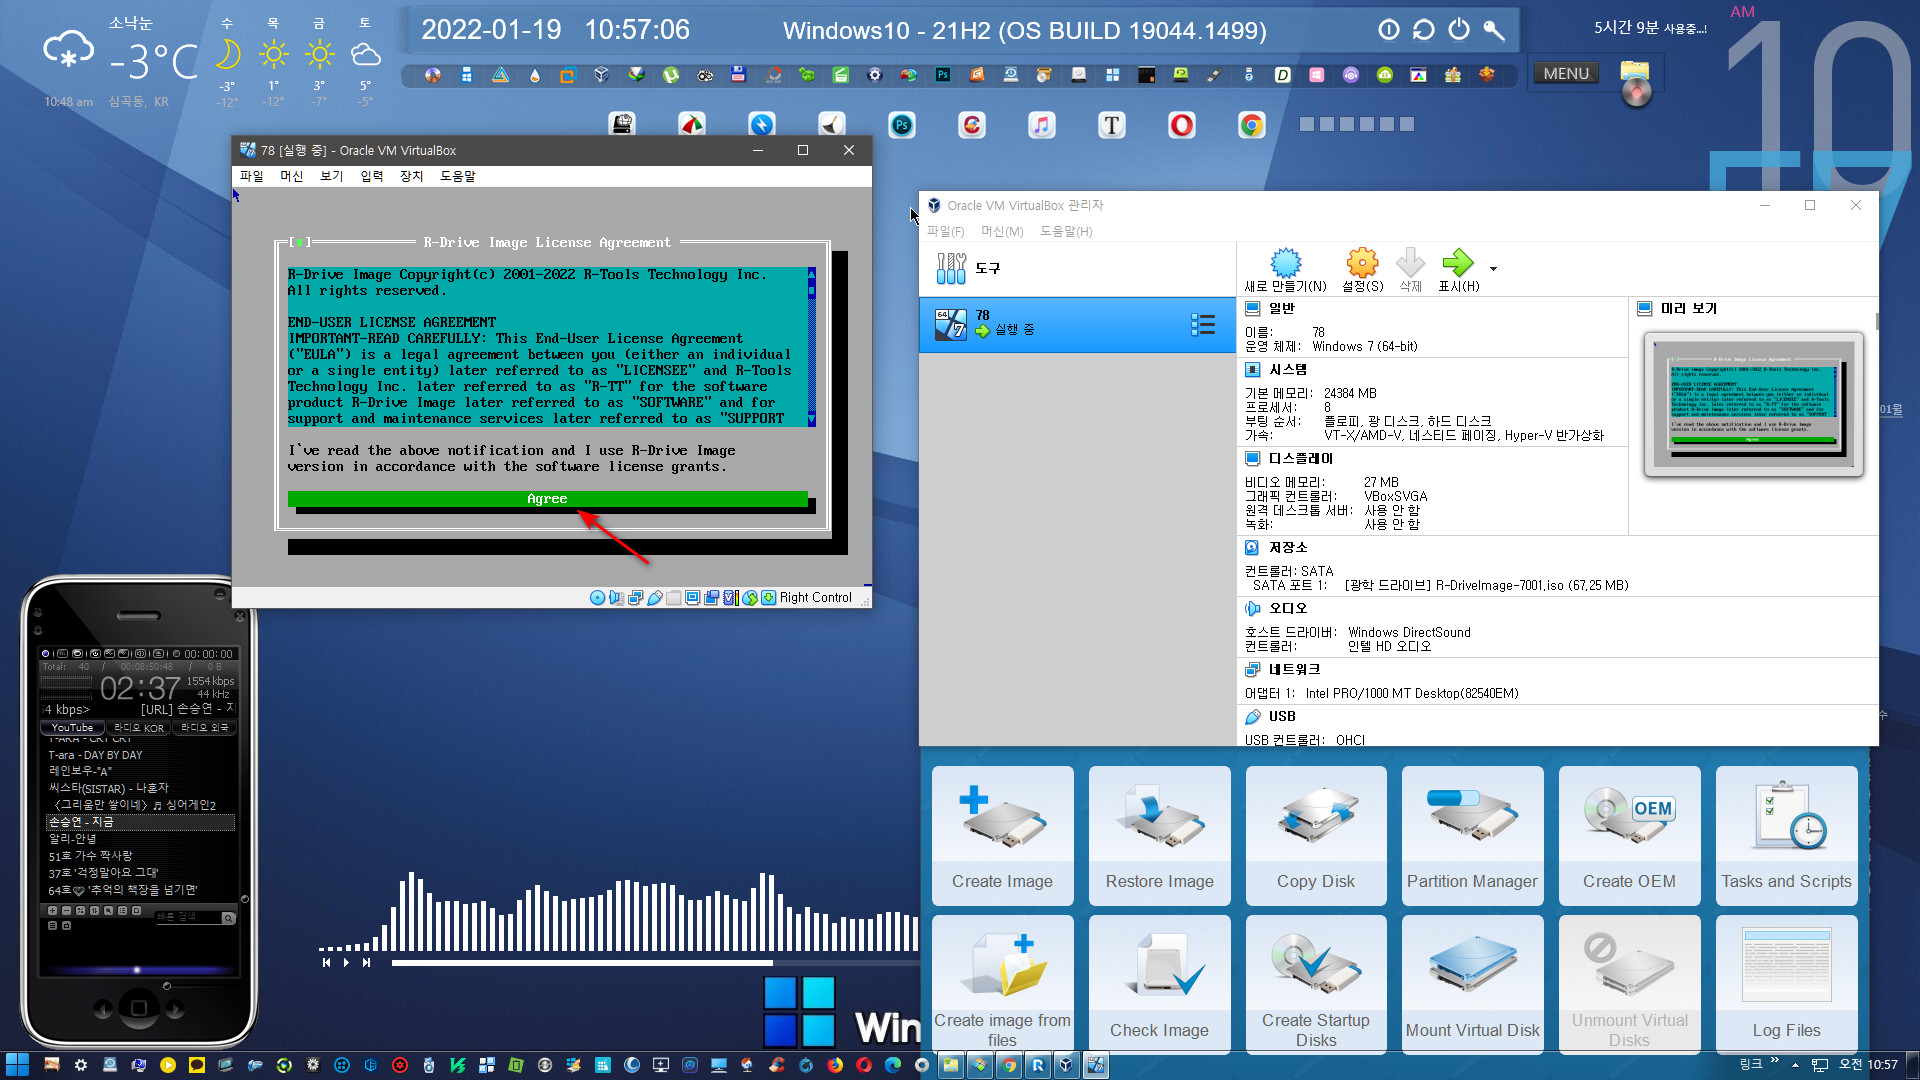Click the 시스템 section header
This screenshot has width=1920, height=1080.
coord(1287,370)
